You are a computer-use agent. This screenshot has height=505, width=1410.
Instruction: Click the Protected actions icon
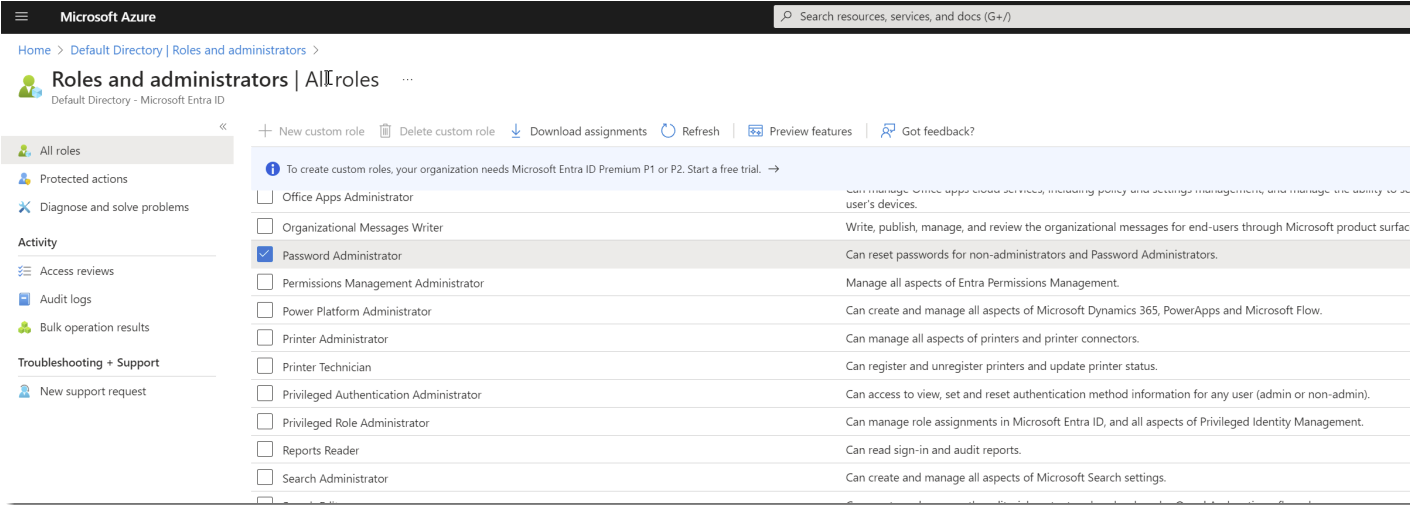pos(25,179)
